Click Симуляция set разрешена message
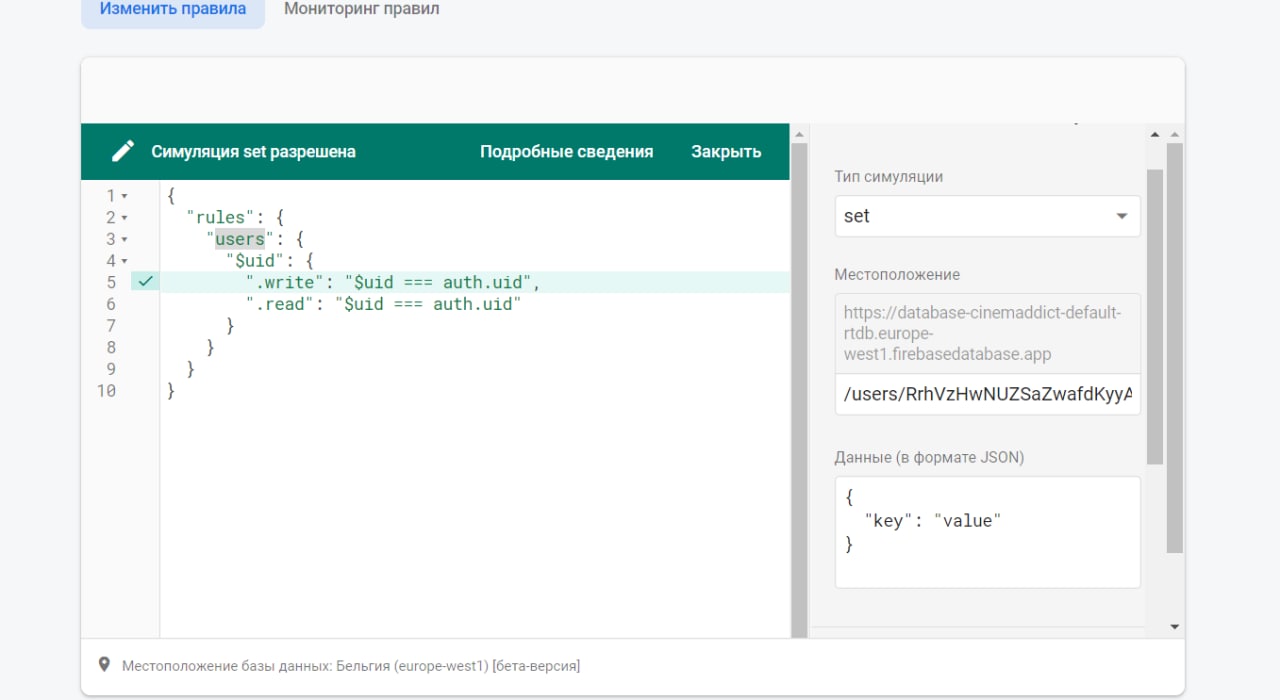The image size is (1280, 700). [254, 152]
